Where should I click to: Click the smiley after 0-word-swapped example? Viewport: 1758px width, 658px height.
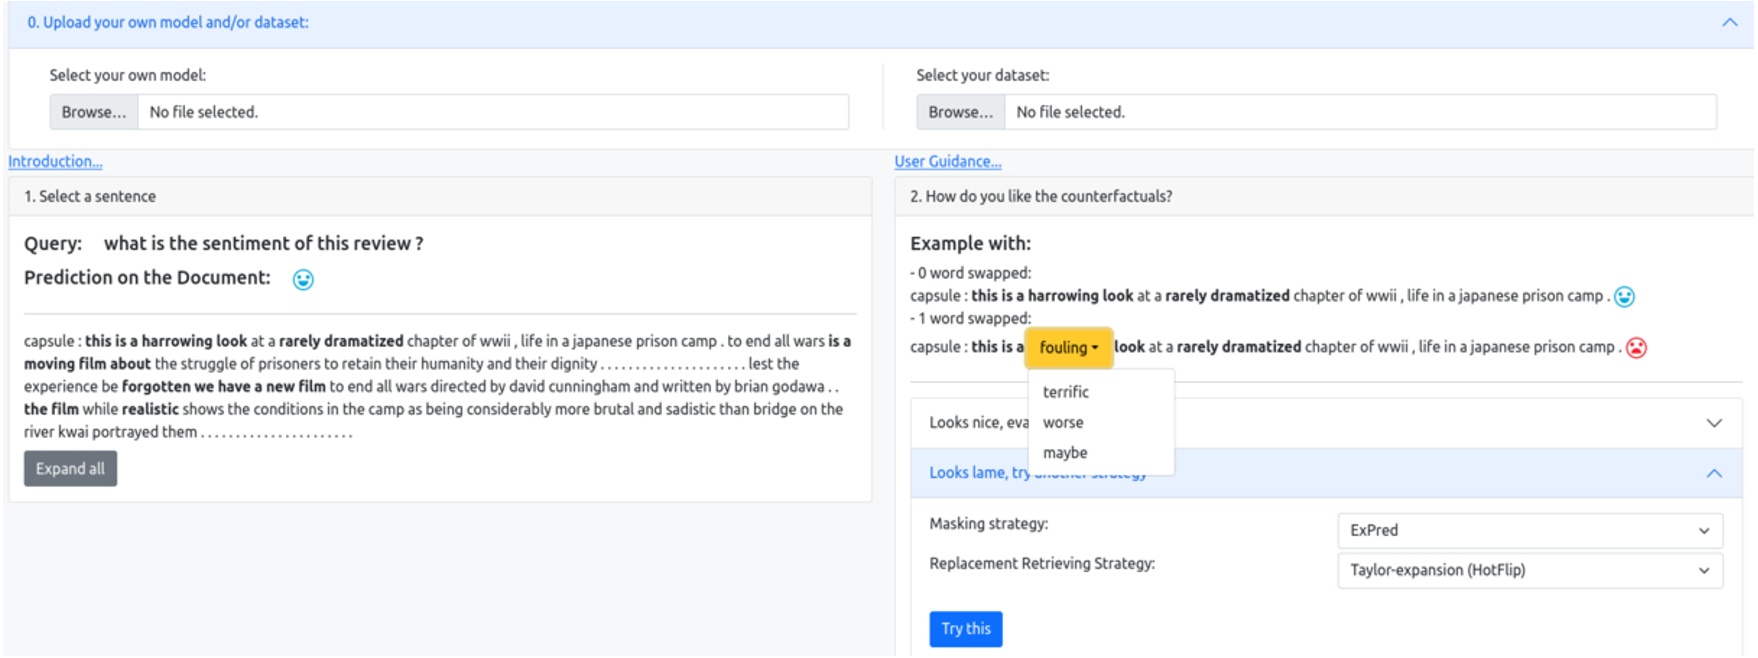(x=1624, y=297)
